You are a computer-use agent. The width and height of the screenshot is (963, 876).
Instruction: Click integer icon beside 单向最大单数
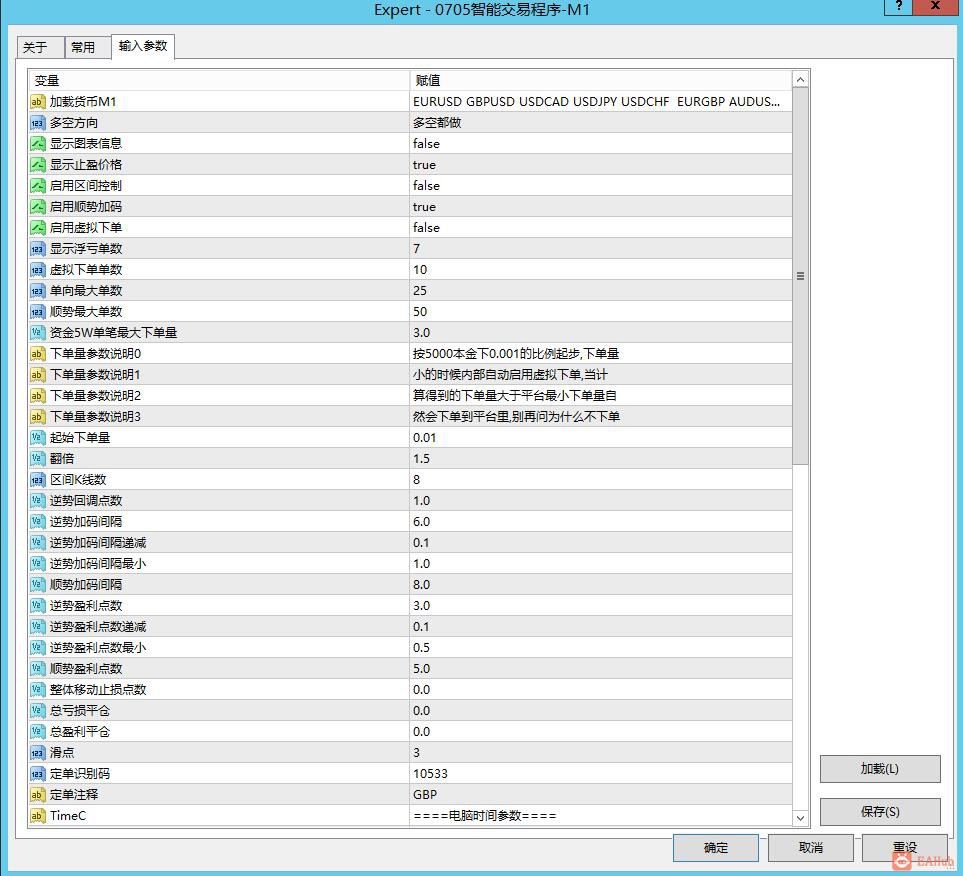(x=37, y=291)
